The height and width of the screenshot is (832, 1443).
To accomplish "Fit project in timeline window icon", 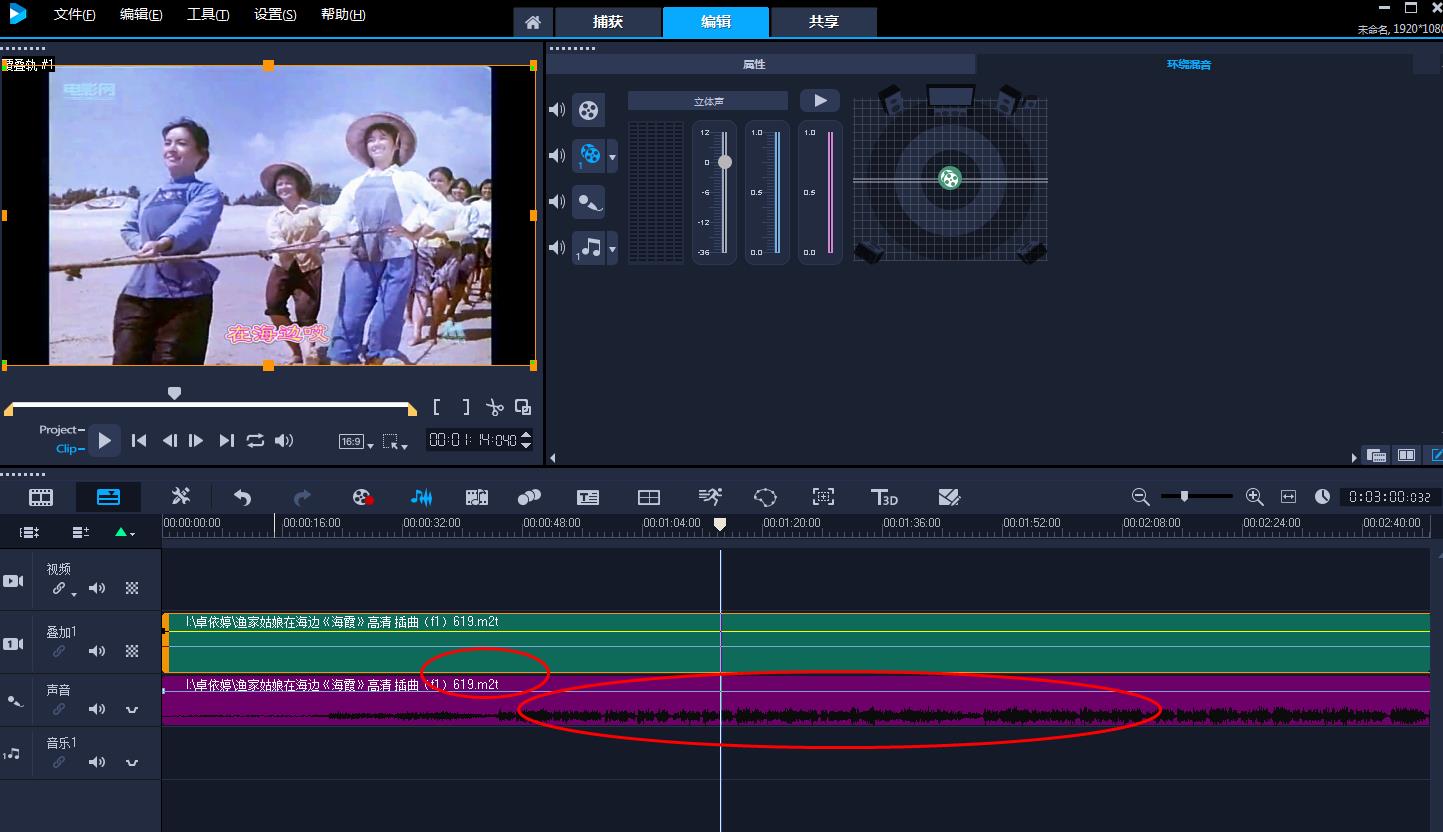I will 1288,496.
